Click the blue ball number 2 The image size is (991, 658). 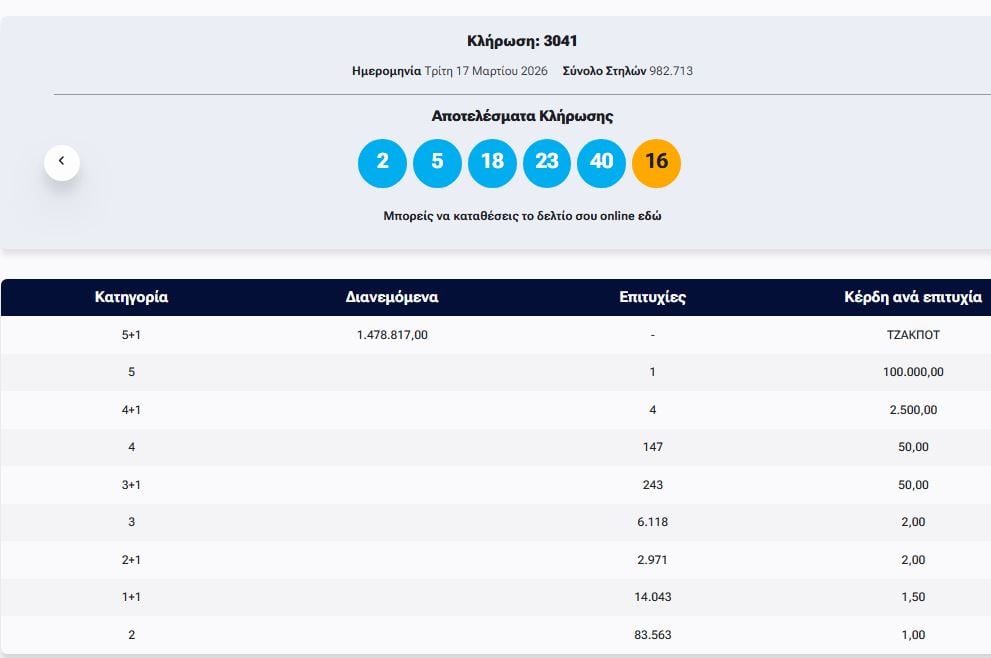[x=382, y=162]
